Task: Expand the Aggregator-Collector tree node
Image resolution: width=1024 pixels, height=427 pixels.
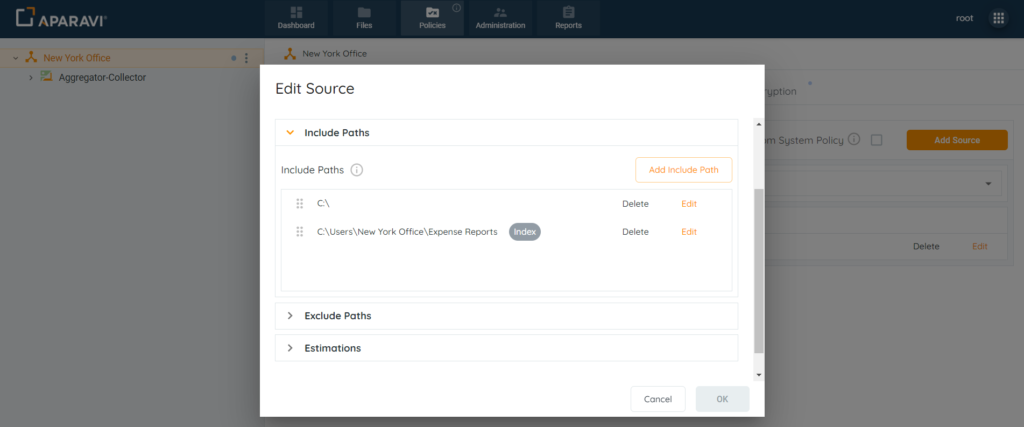Action: pyautogui.click(x=31, y=77)
